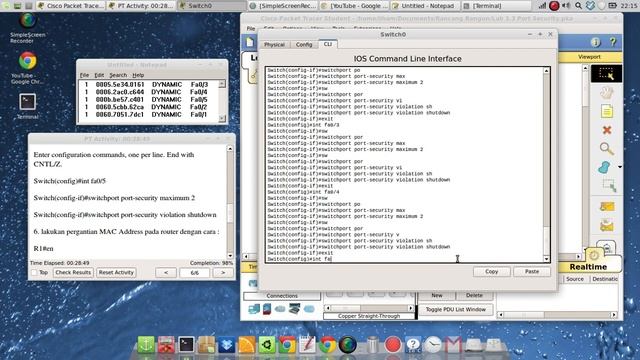Select the Inspect magnifier tool
This screenshot has width=640, height=360.
click(x=607, y=149)
